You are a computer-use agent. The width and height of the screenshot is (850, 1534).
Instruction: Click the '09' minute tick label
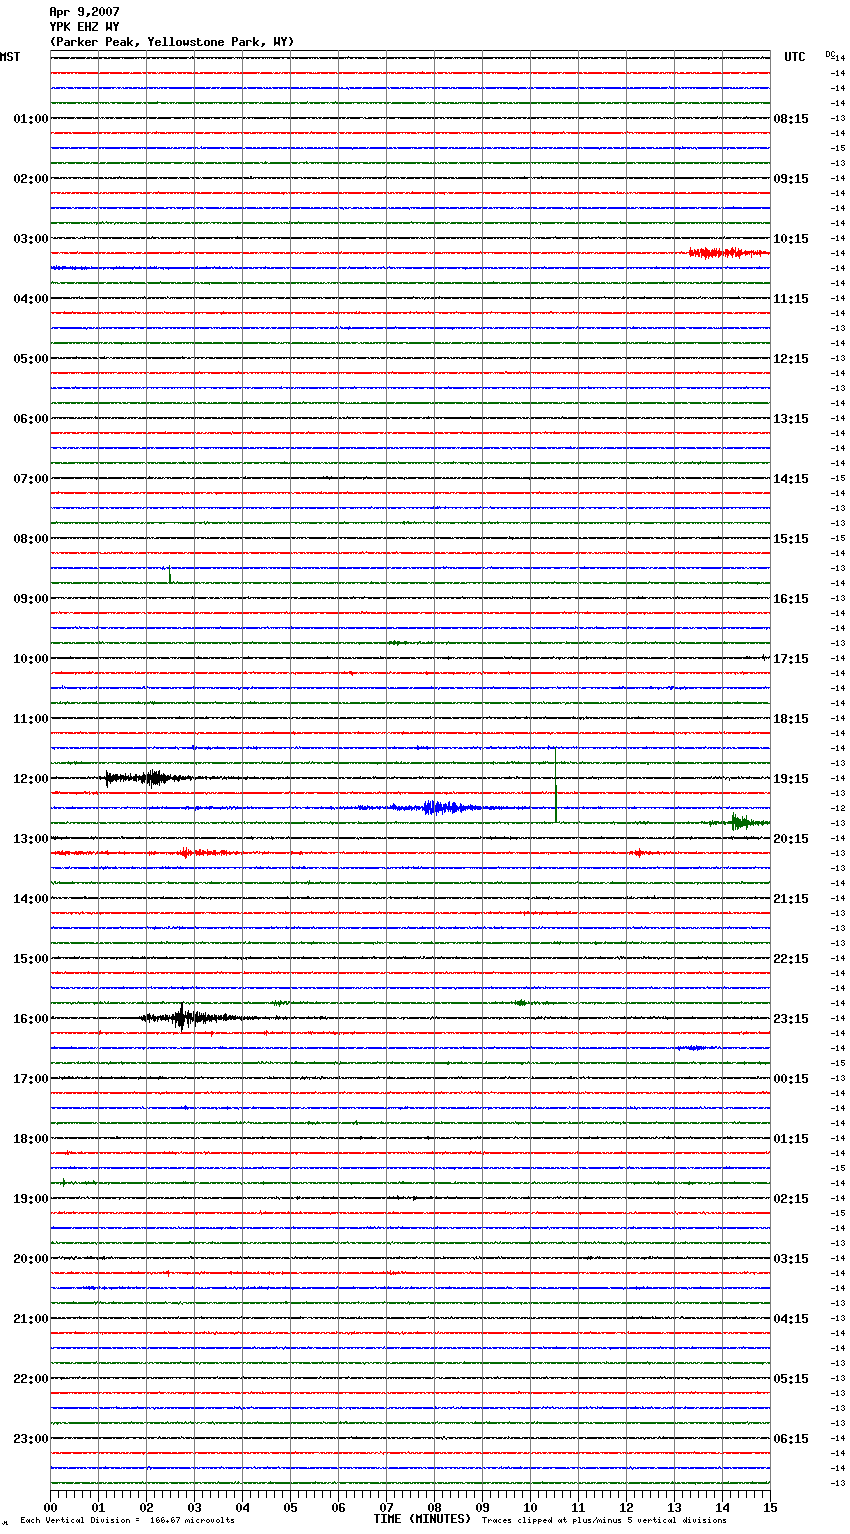(483, 1507)
